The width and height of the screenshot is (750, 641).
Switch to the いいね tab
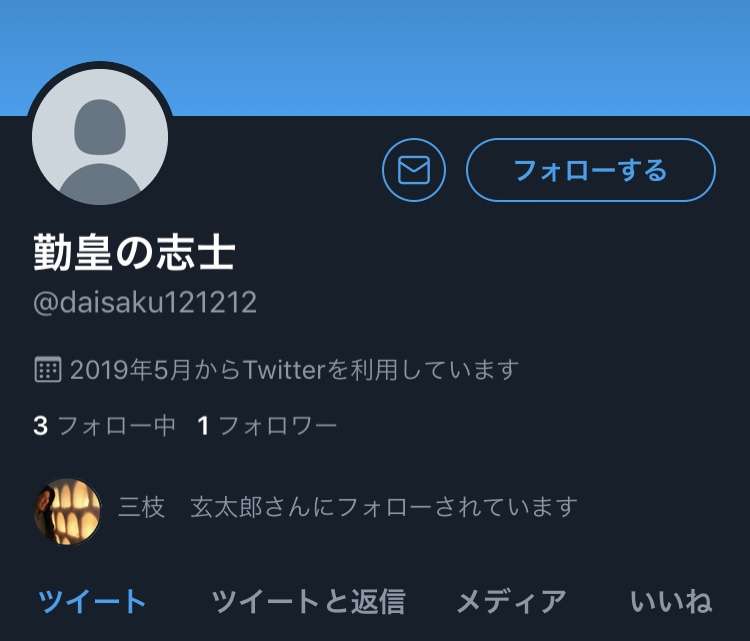coord(671,601)
